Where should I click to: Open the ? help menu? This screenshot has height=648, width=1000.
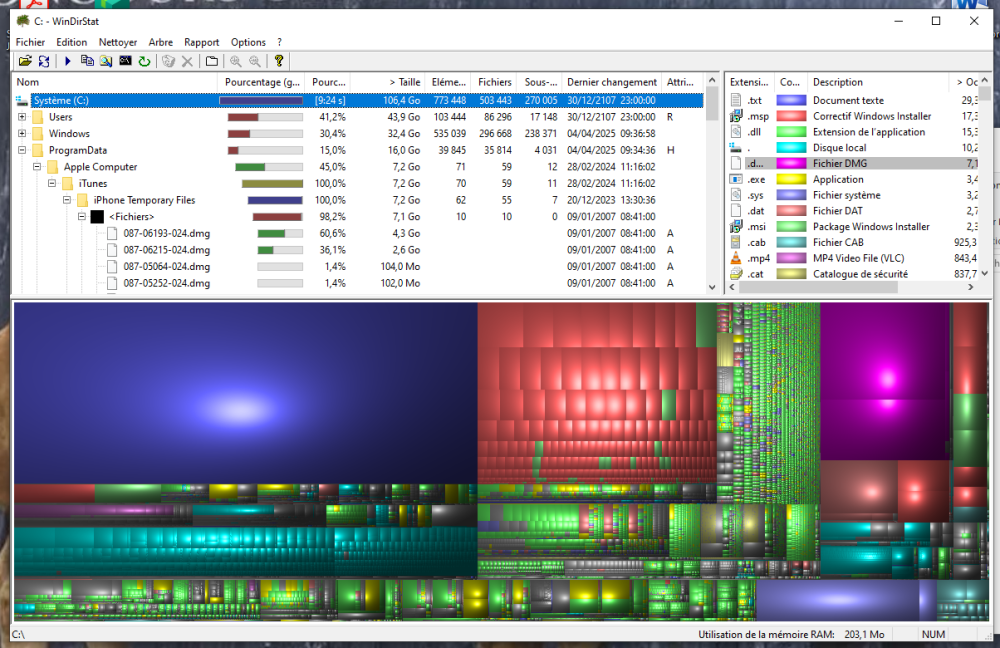coord(279,42)
